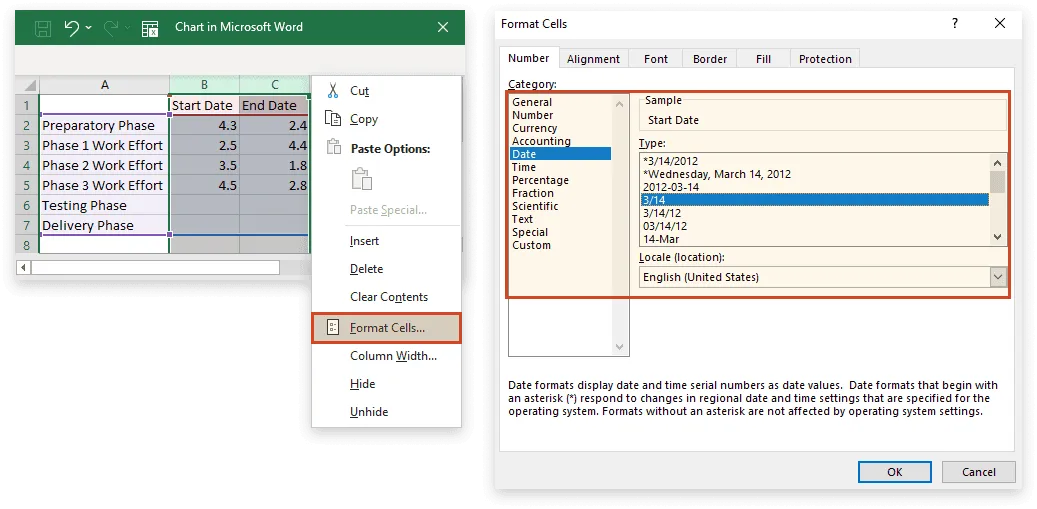This screenshot has height=509, width=1037.
Task: Select *Wednesday, March 14, 2012 date type
Action: (815, 174)
